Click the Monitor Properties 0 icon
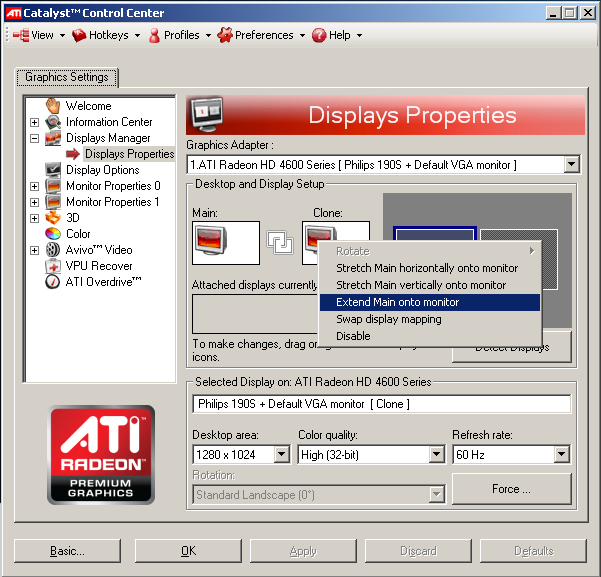Viewport: 601px width, 577px height. click(53, 186)
